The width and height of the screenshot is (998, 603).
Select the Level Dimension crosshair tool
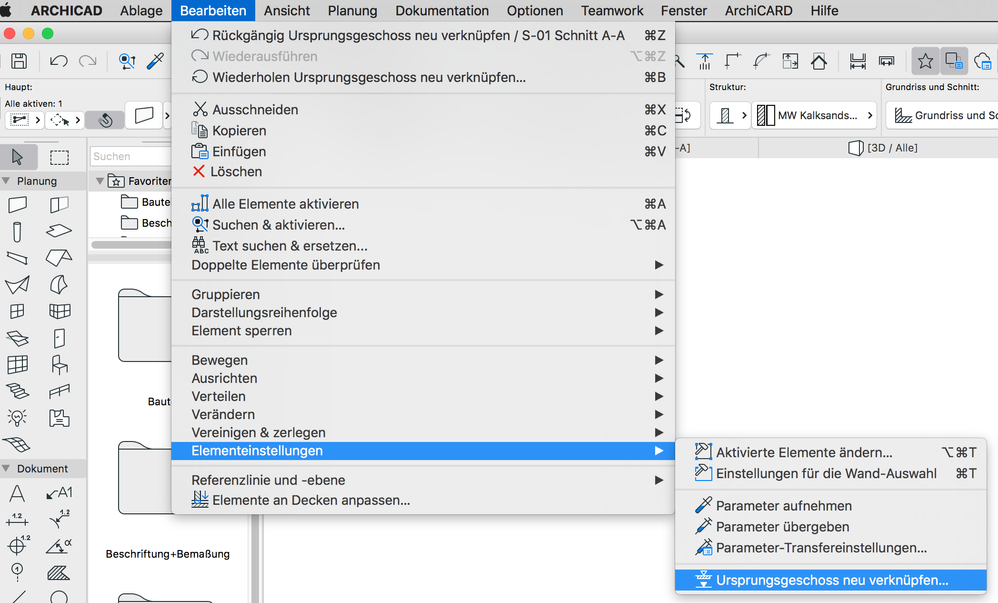[17, 546]
